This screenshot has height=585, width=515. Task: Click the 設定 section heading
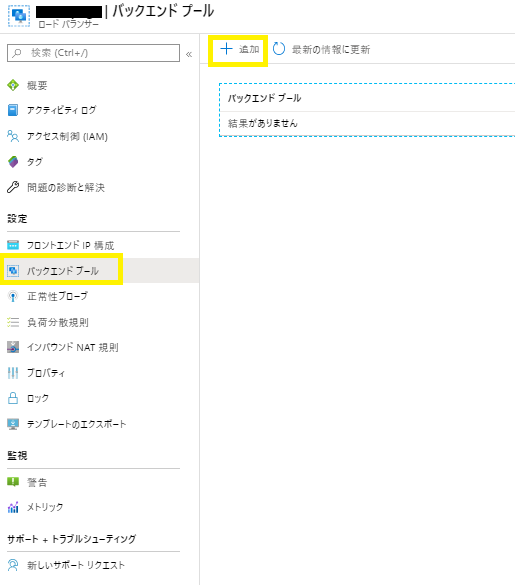point(17,219)
